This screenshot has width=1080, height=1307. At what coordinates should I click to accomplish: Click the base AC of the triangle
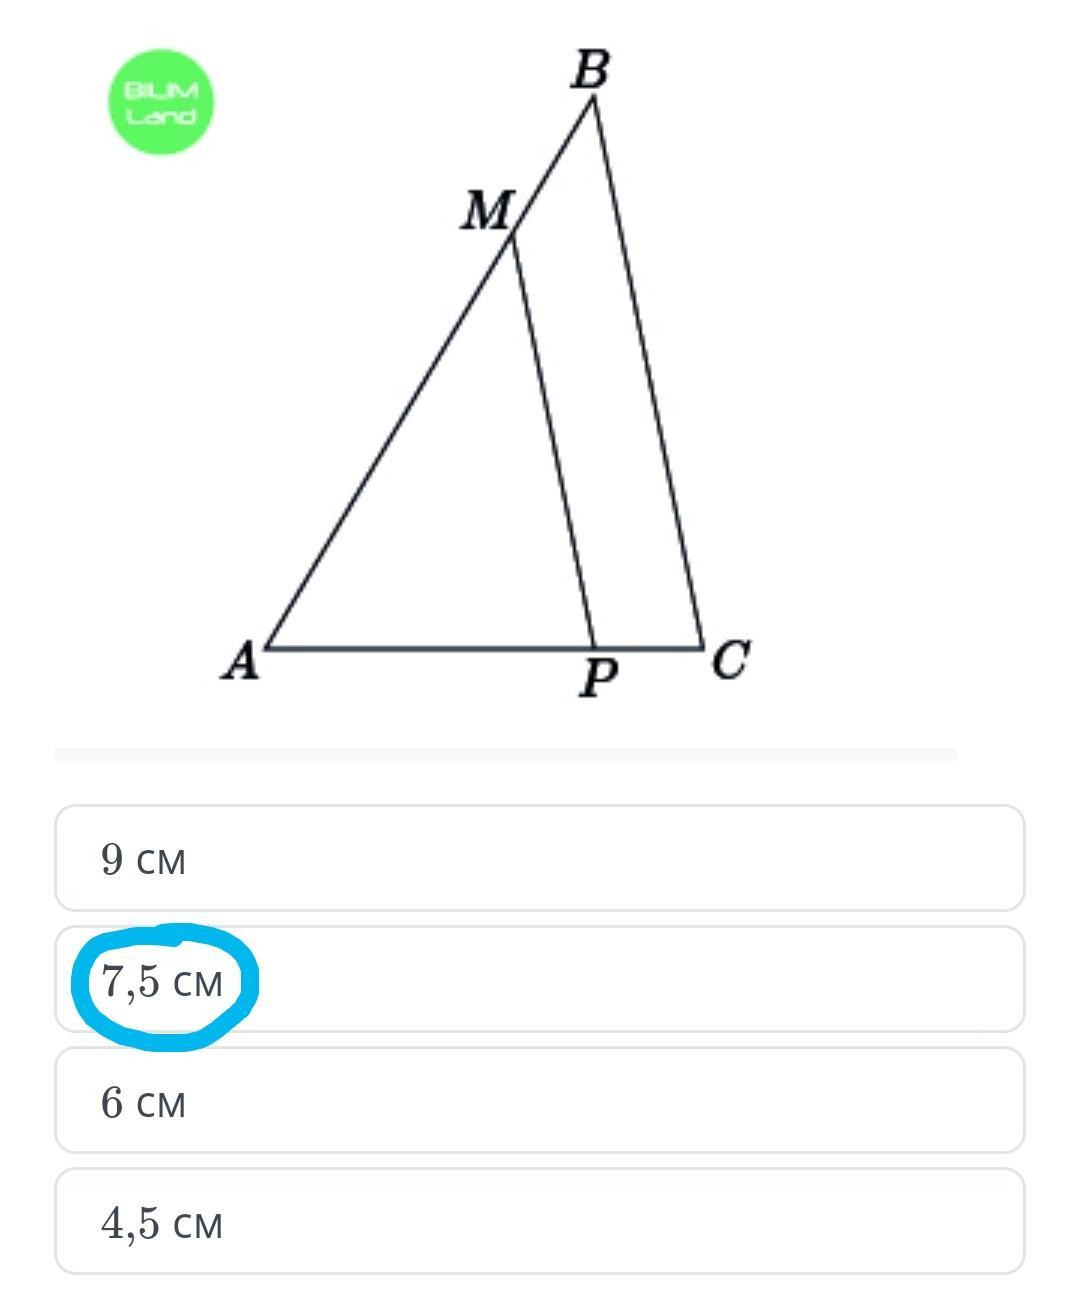coord(484,649)
